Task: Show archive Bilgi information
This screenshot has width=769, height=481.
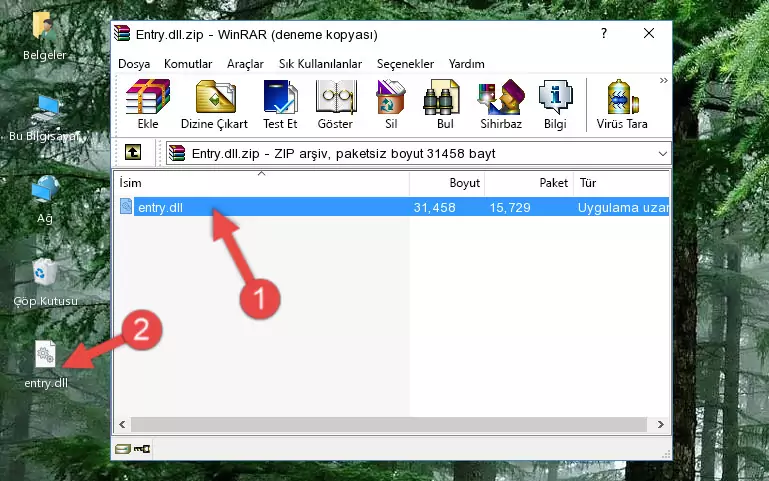Action: [555, 104]
